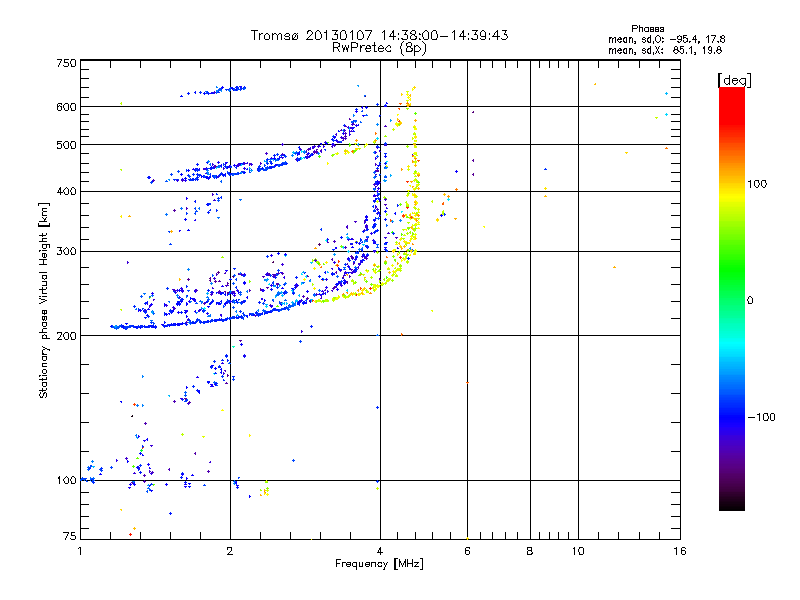Viewport: 800px width, 600px height.
Task: Click the '10' x-axis tick label
Action: pyautogui.click(x=578, y=551)
